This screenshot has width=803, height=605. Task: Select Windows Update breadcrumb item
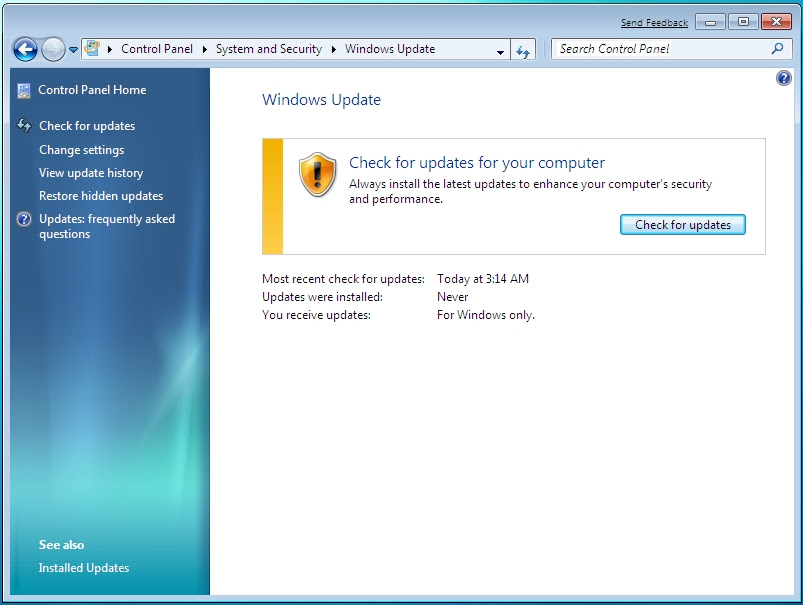tap(390, 49)
